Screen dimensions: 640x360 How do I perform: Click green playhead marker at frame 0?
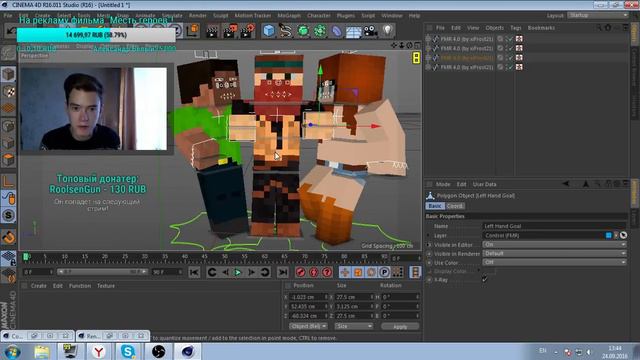click(26, 256)
